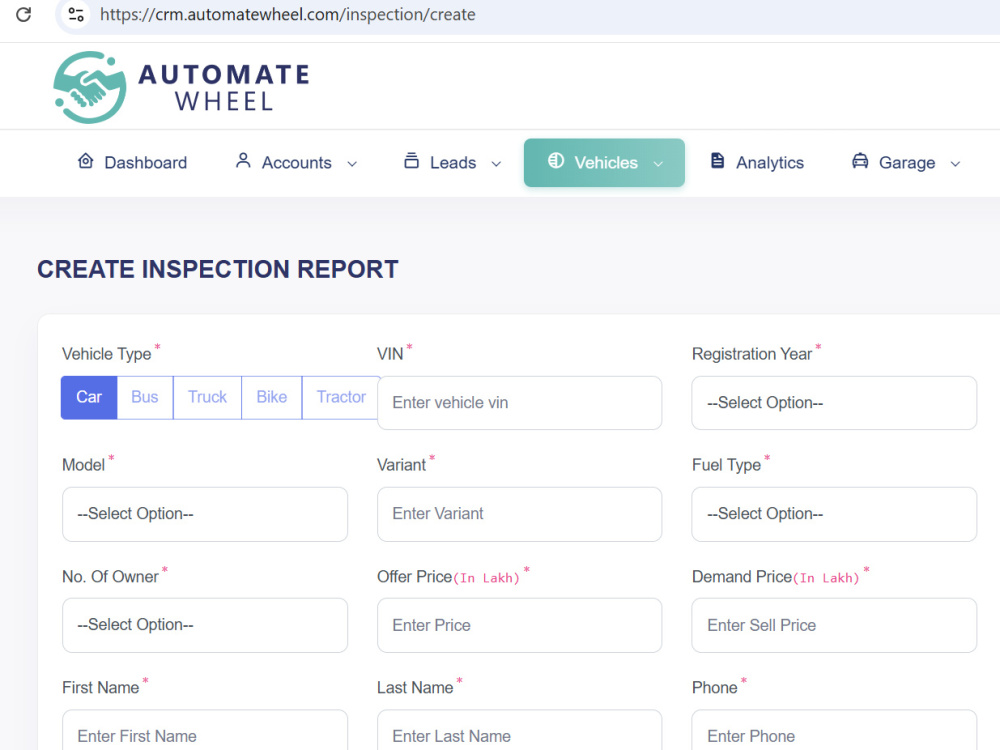Screen dimensions: 1000x750
Task: Click the Registration Year label
Action: coord(752,354)
